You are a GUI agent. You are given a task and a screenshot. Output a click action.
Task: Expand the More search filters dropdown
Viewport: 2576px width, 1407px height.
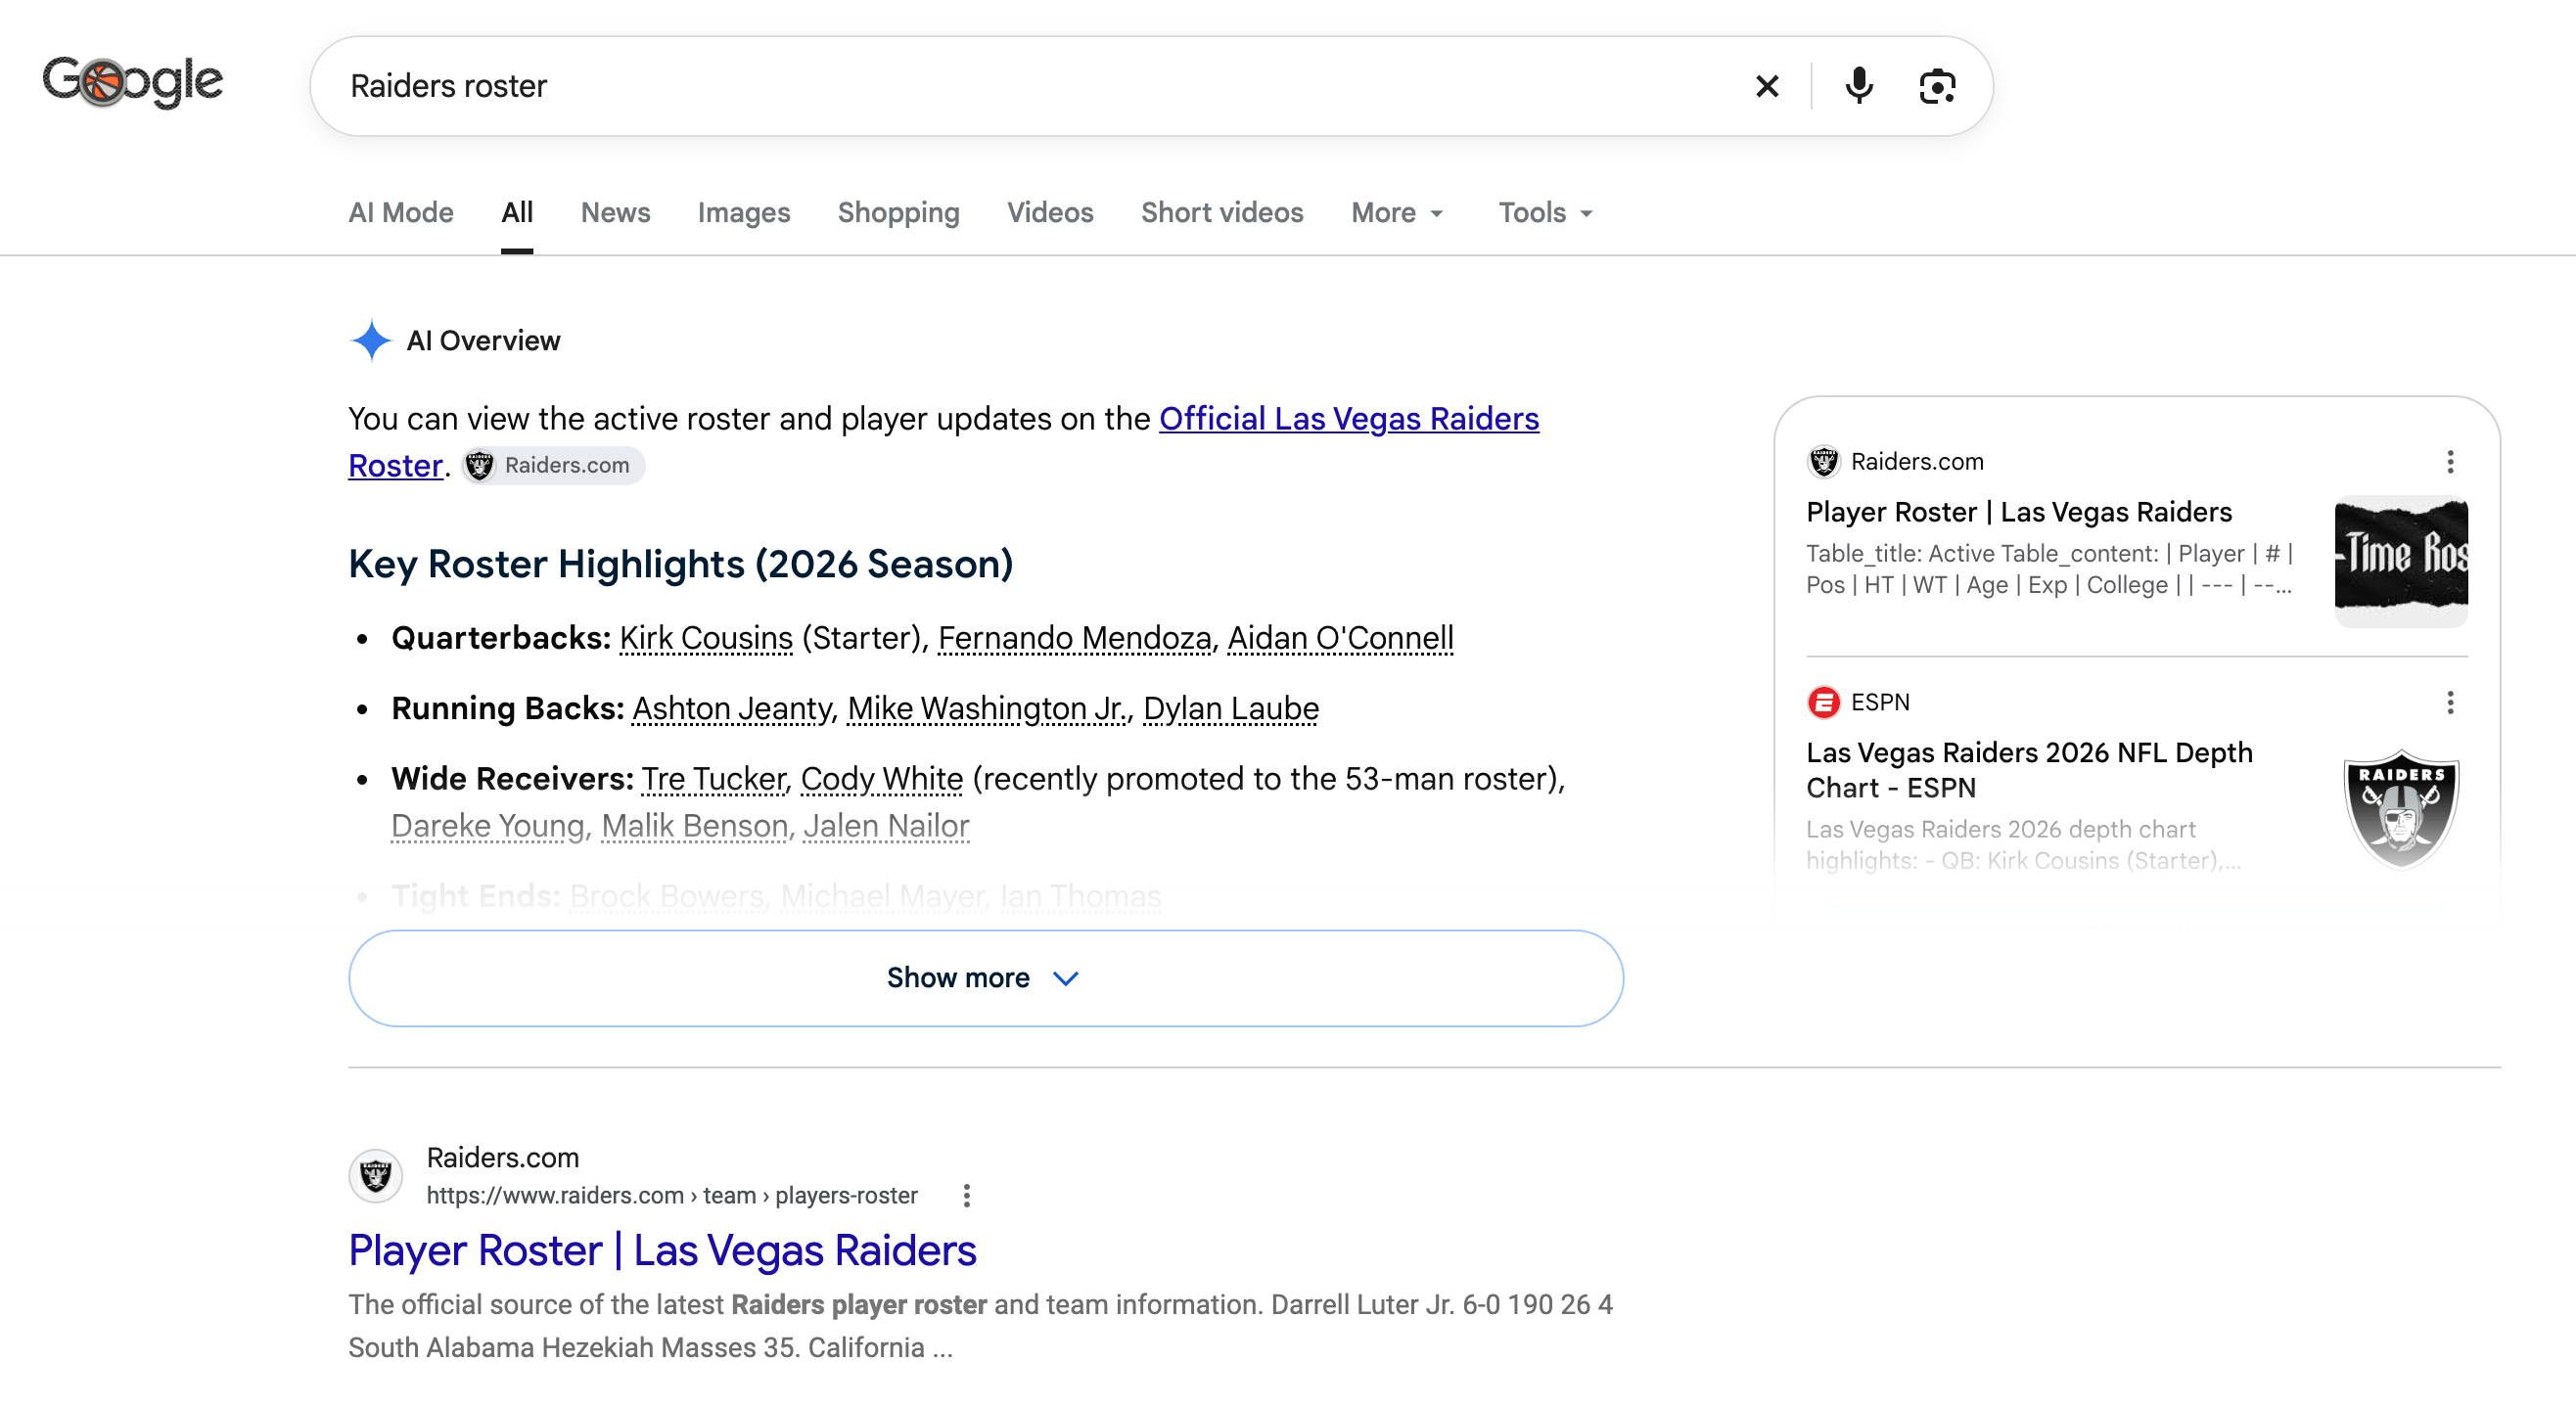point(1397,213)
